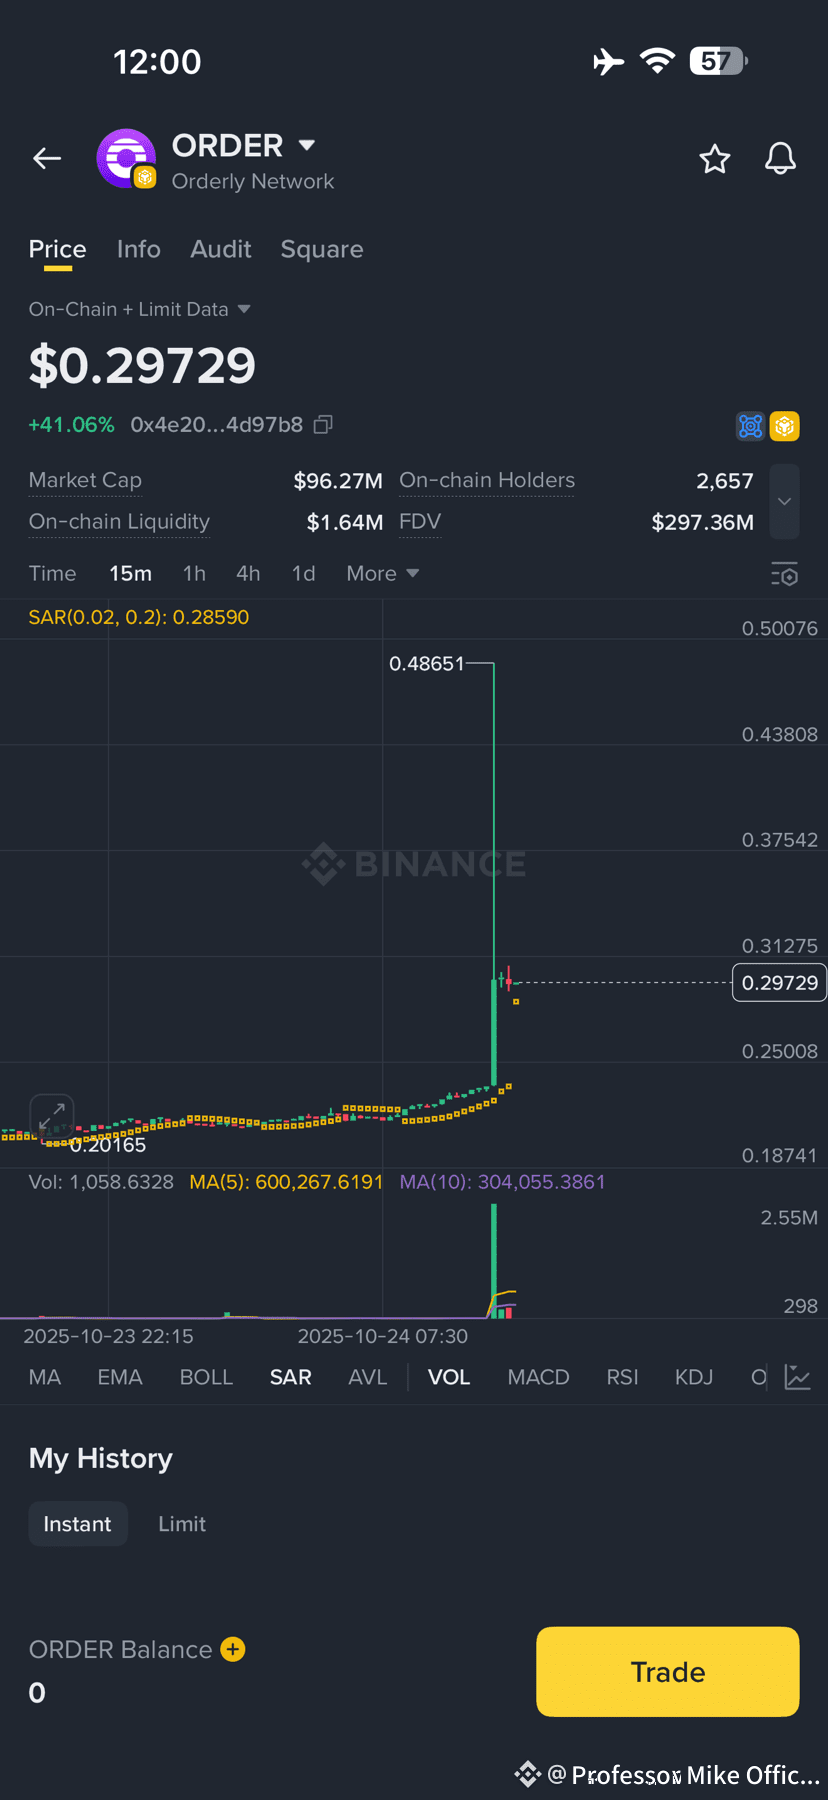828x1800 pixels.
Task: Tap the blue network chain icon
Action: 750,426
